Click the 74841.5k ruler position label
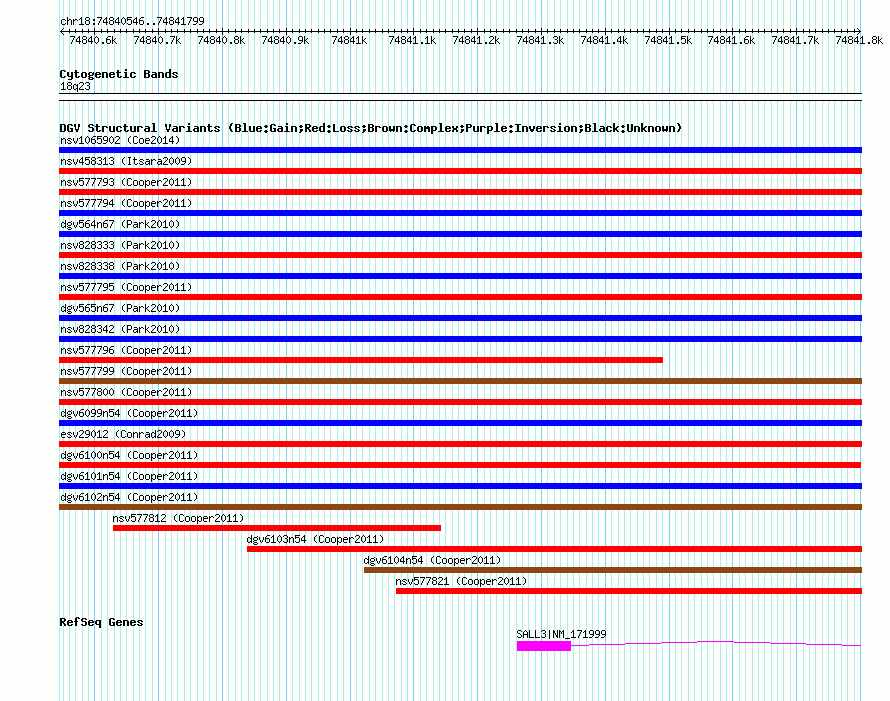Viewport: 890px width, 701px height. click(x=667, y=41)
